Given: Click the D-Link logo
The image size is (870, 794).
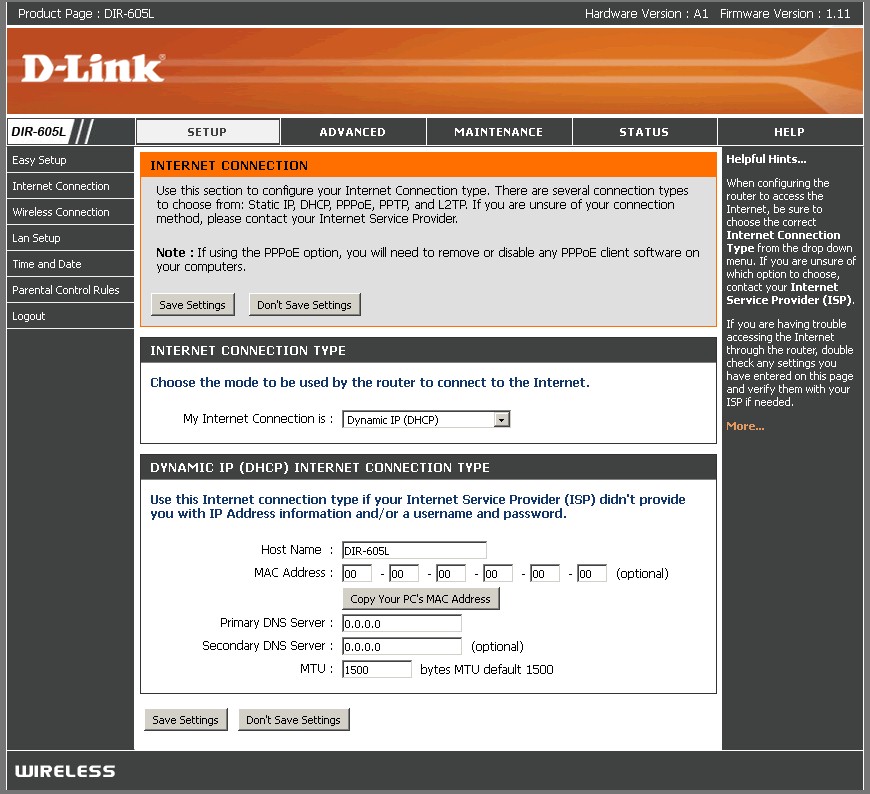Looking at the screenshot, I should pos(93,68).
